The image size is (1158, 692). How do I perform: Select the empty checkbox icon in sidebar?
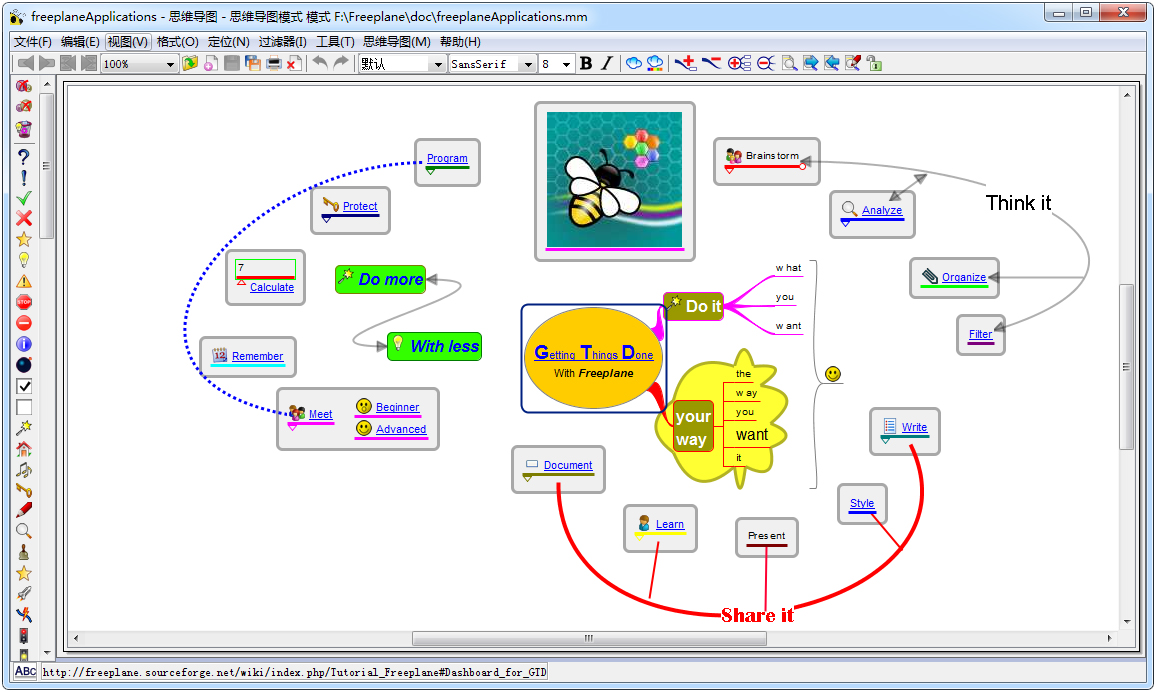[24, 407]
